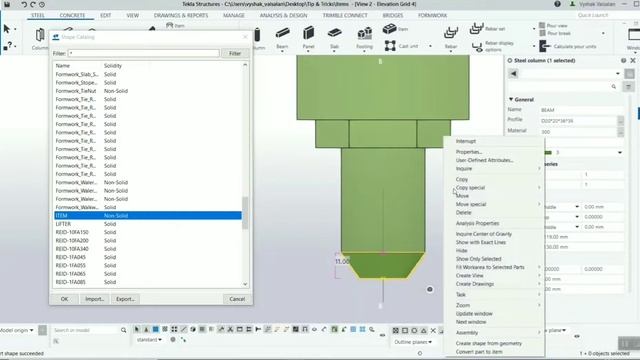Image resolution: width=640 pixels, height=360 pixels.
Task: Click the Profile field in property pane
Action: coord(578,121)
